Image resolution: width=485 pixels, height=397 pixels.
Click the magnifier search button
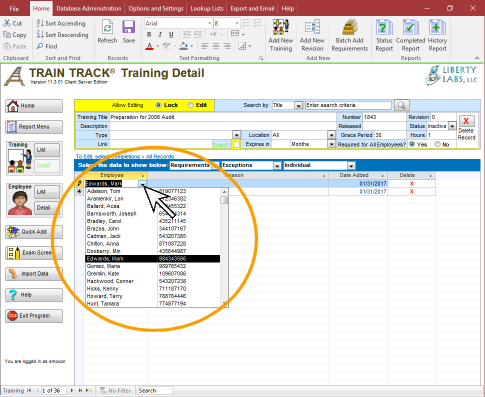[402, 105]
